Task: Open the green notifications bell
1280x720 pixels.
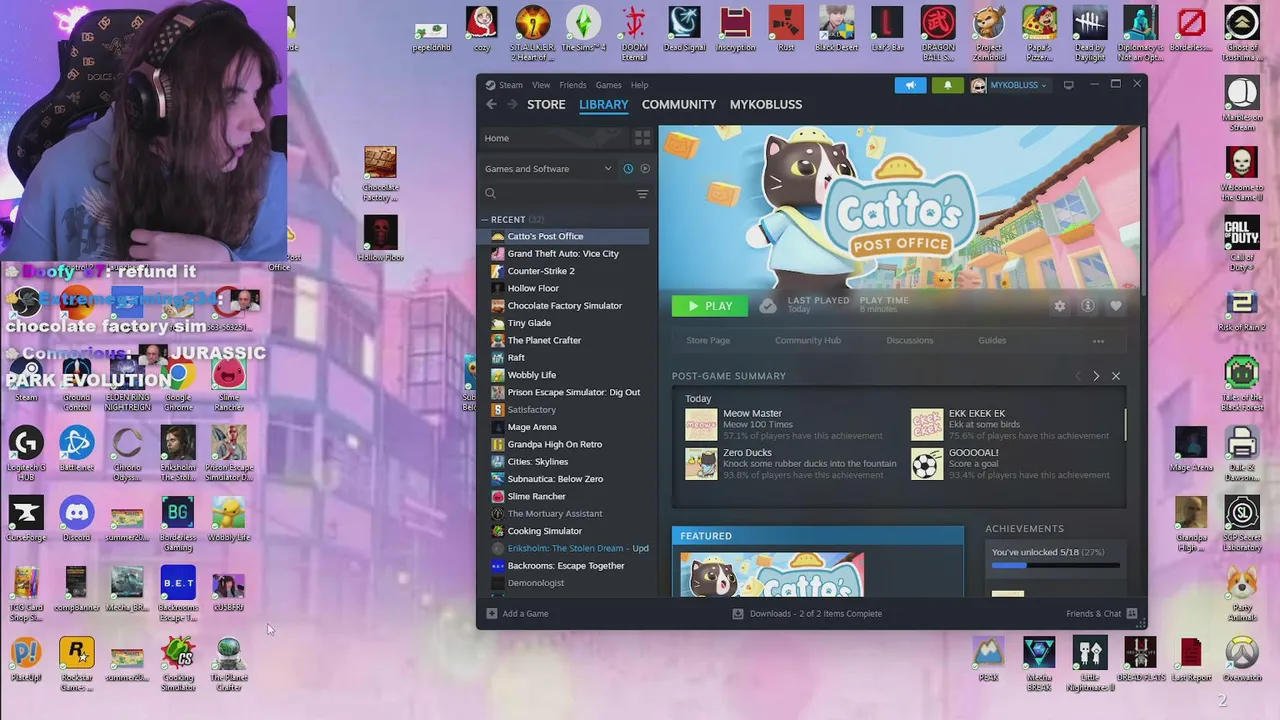Action: (947, 85)
